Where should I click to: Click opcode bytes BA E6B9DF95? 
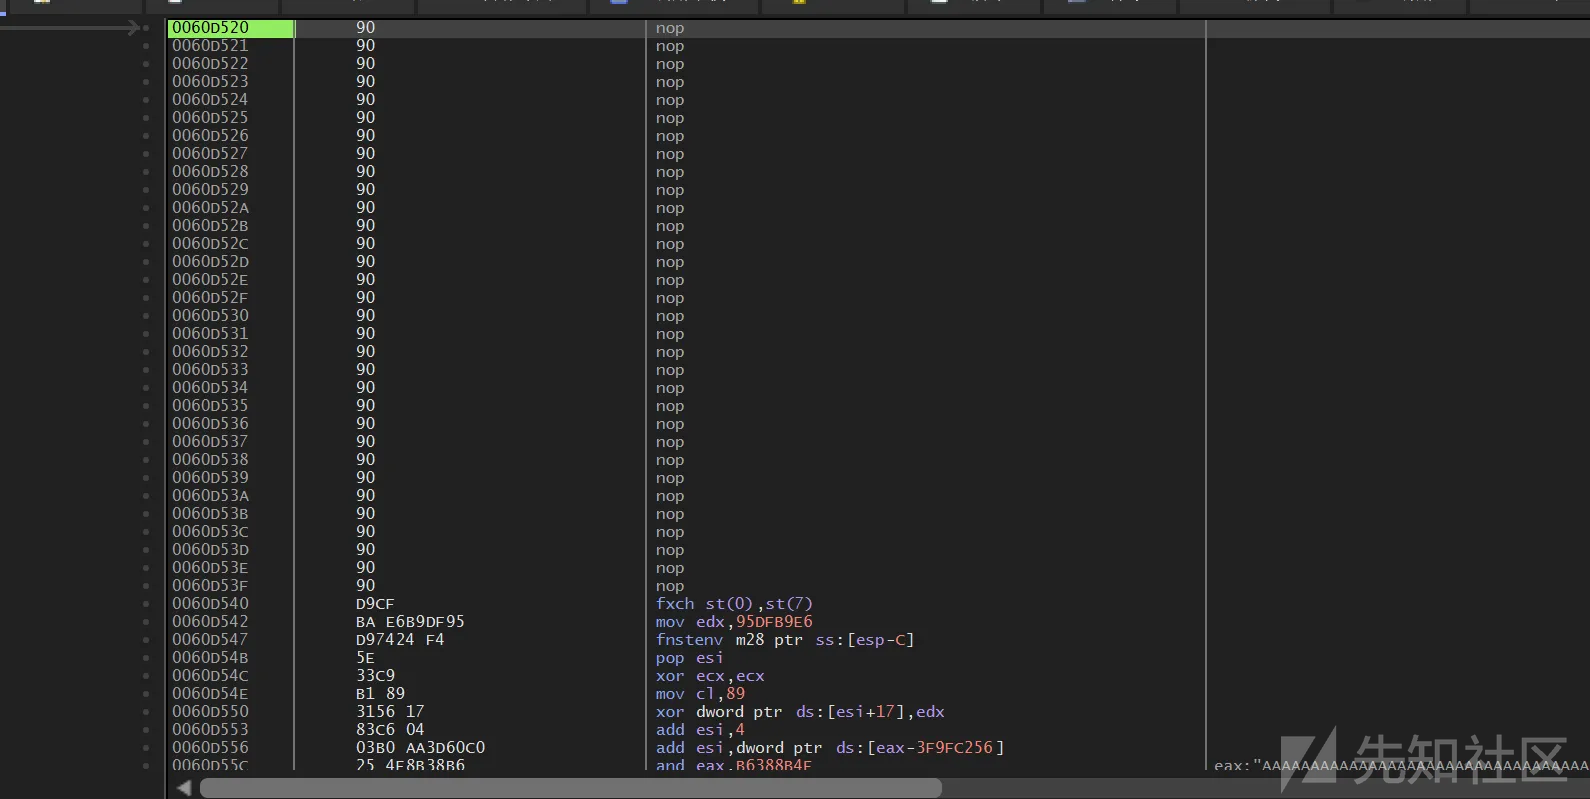coord(410,622)
